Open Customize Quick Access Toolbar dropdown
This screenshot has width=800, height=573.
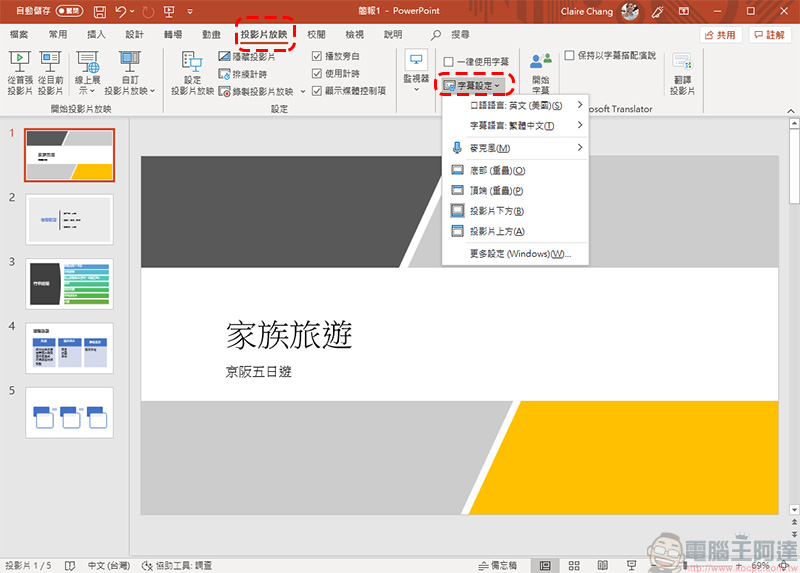tap(190, 11)
